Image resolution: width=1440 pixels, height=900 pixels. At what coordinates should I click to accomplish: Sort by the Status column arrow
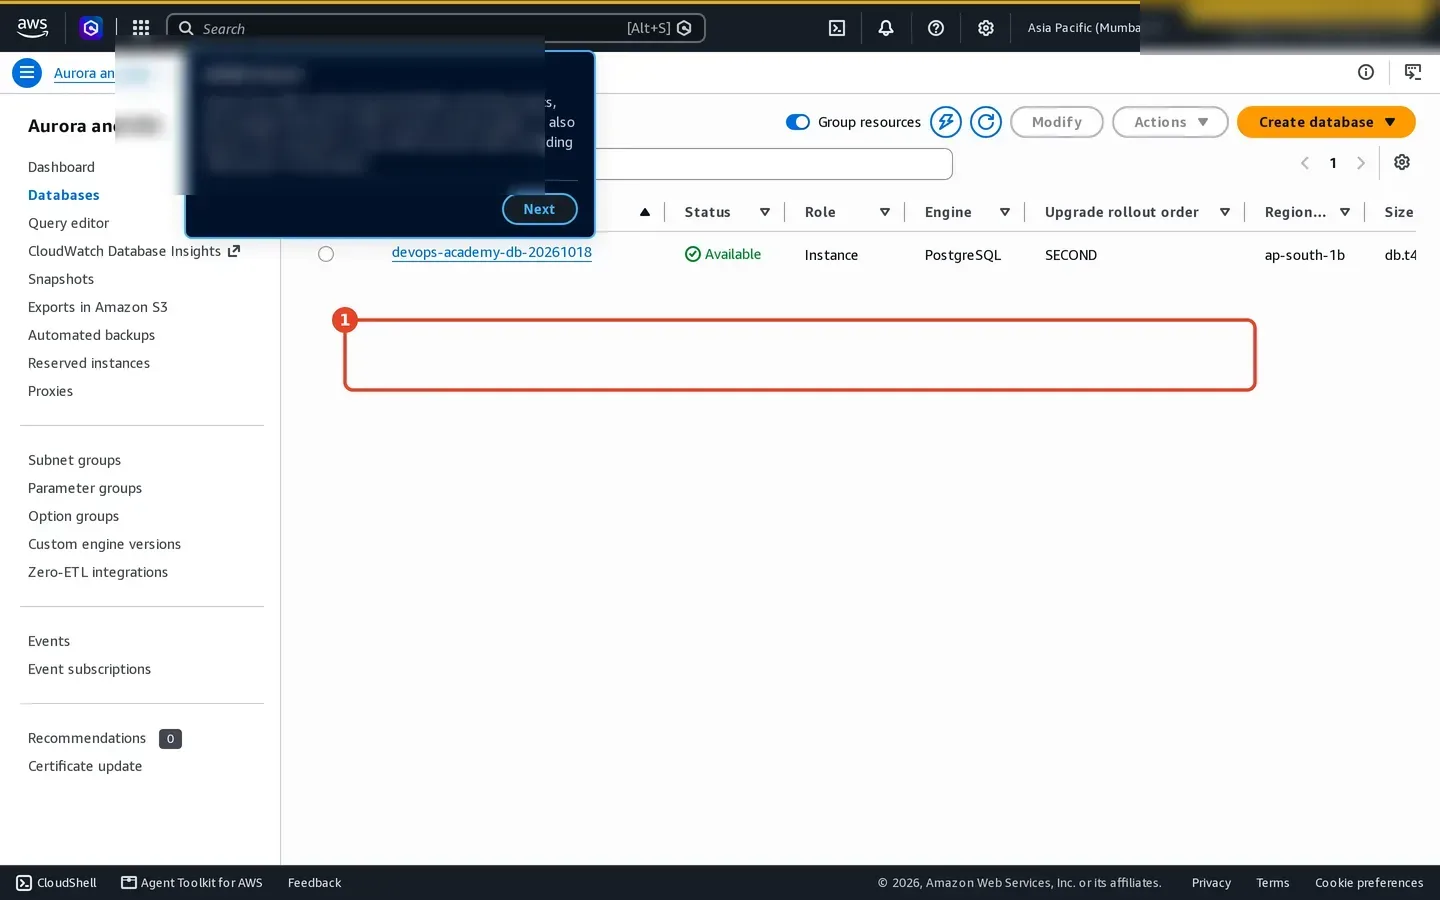pyautogui.click(x=765, y=212)
